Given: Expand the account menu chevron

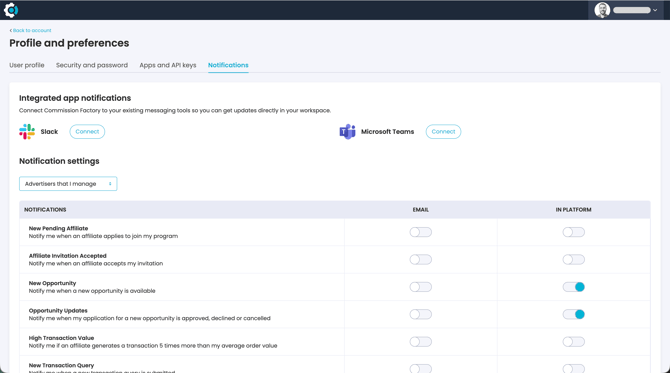Looking at the screenshot, I should (x=655, y=10).
